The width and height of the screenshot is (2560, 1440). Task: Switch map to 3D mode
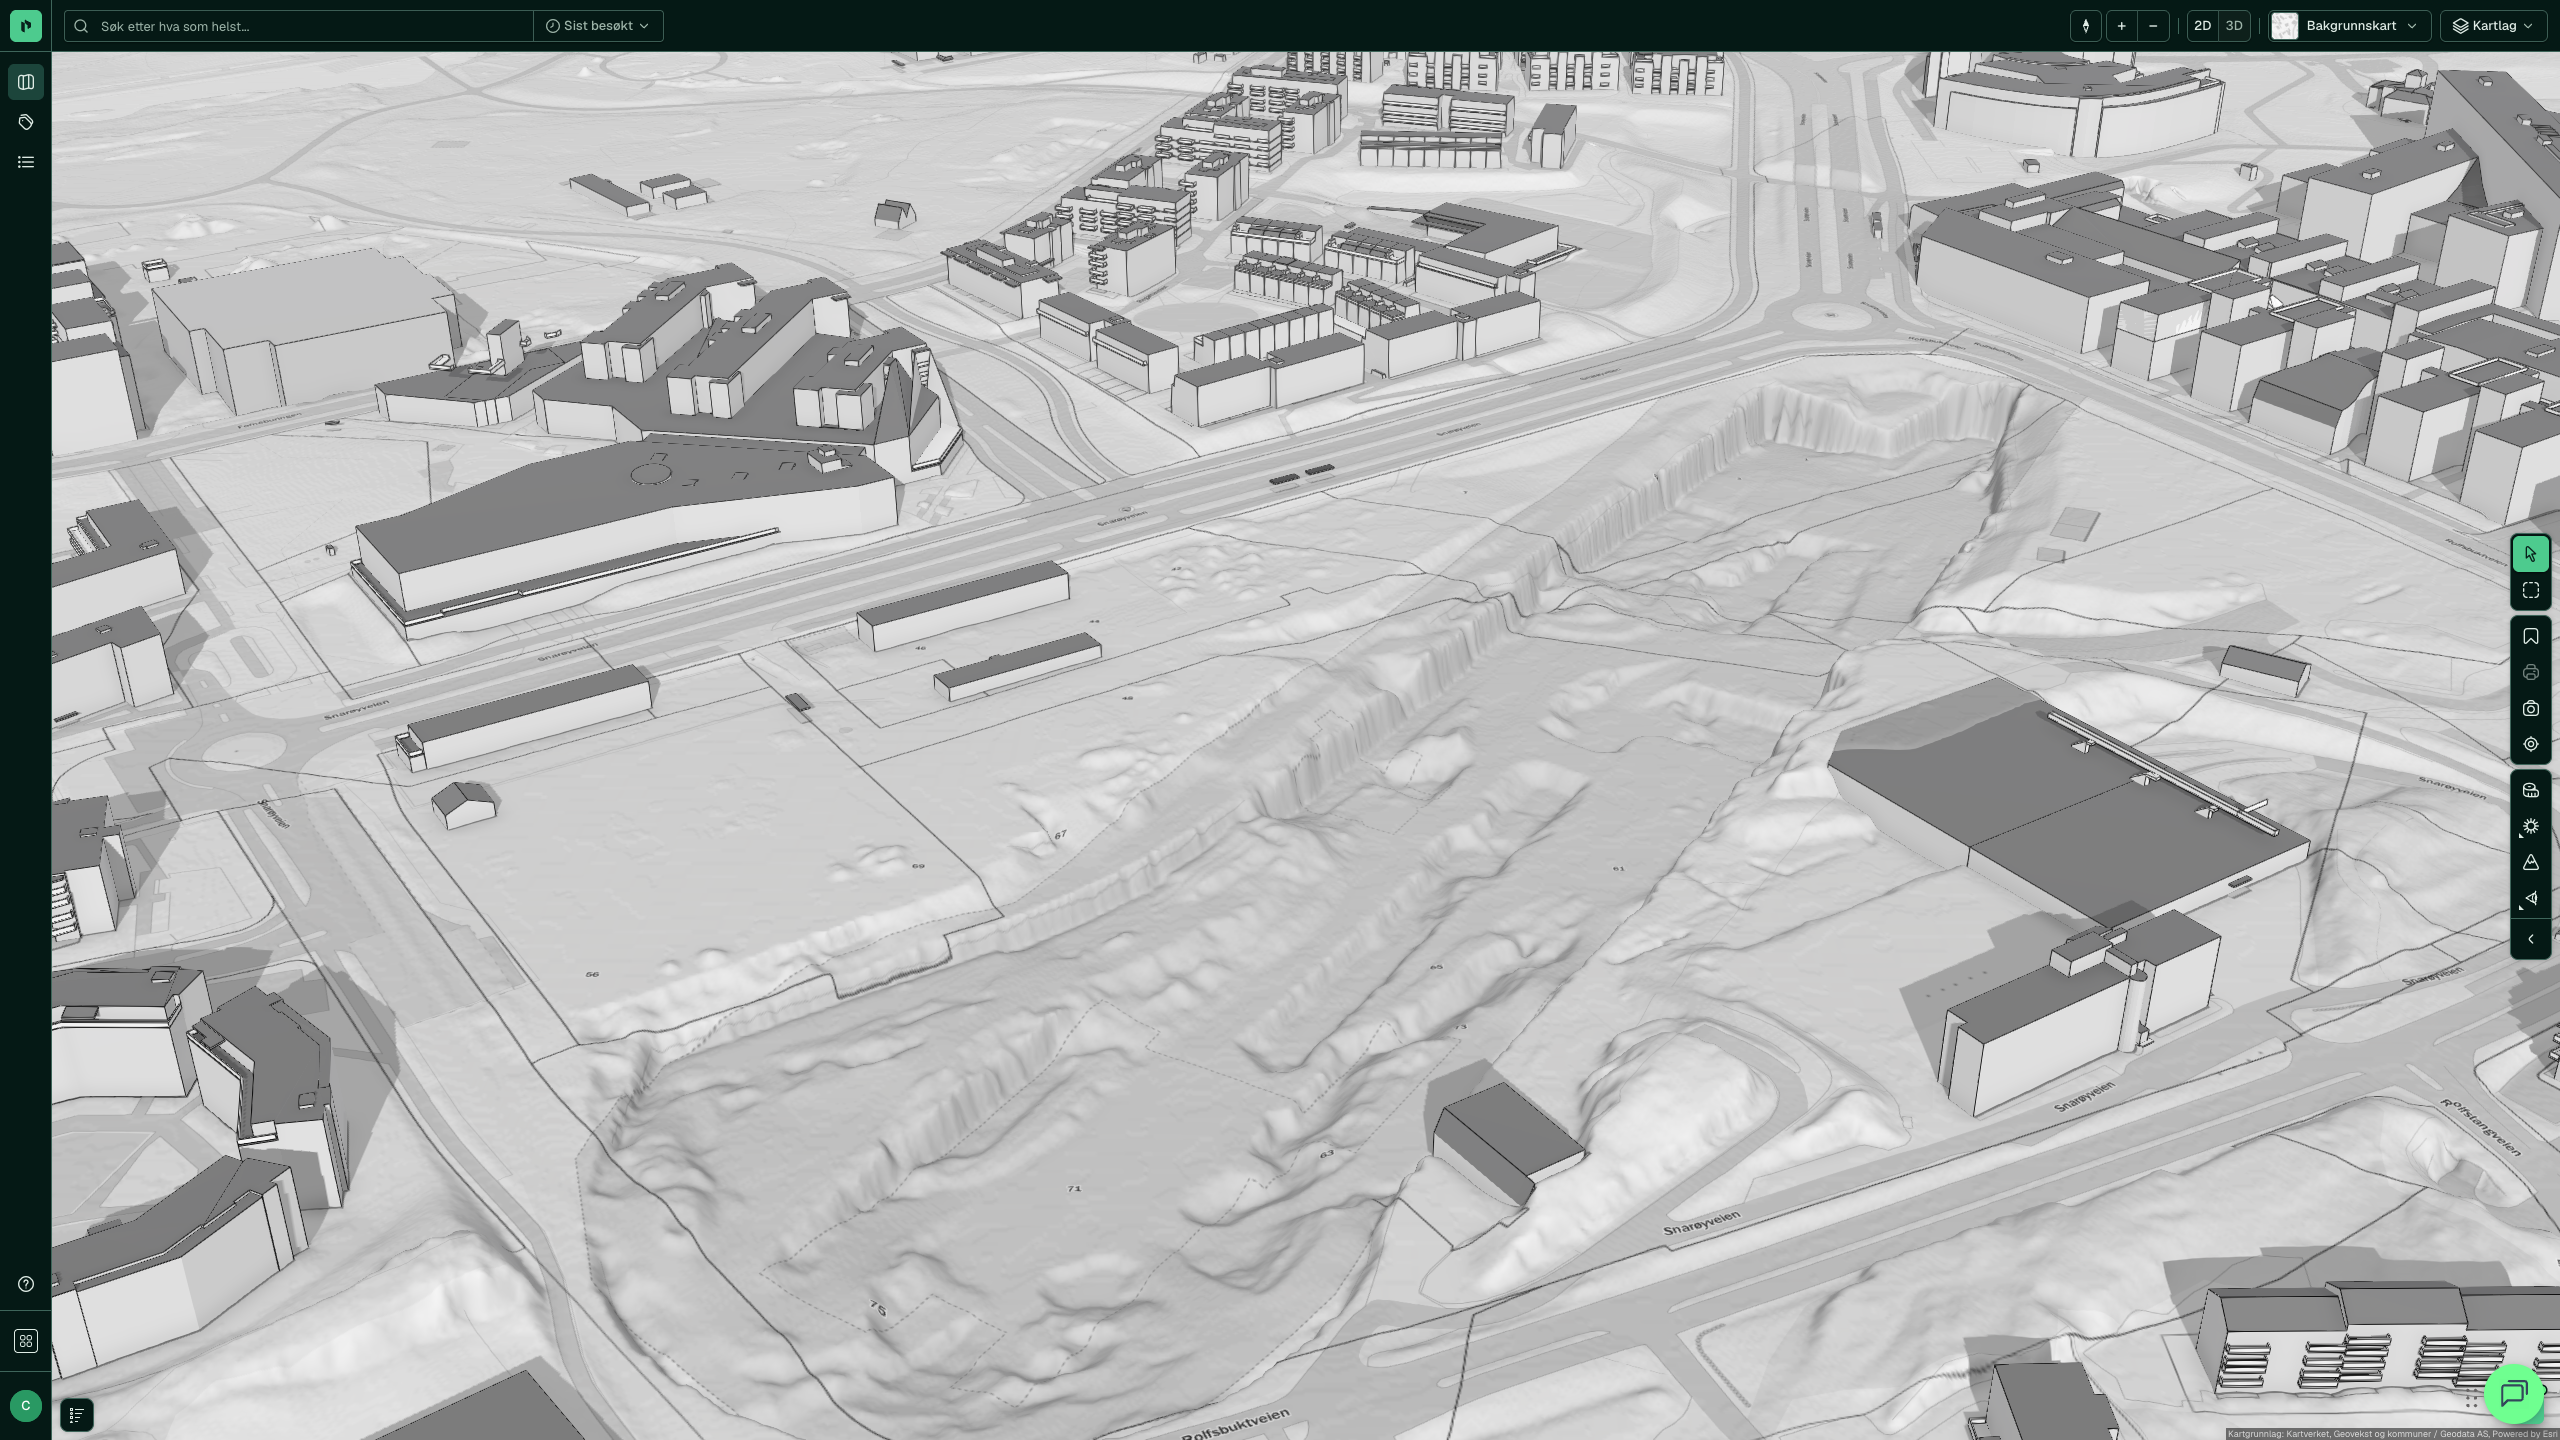[2234, 26]
